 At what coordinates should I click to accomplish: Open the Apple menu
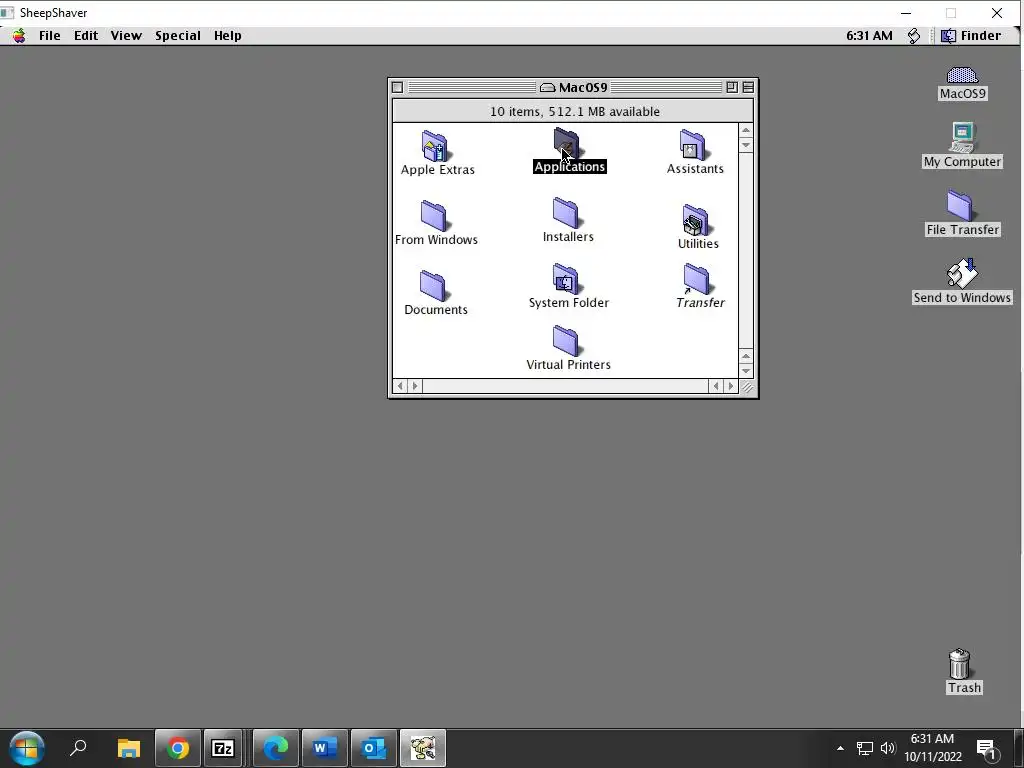click(19, 36)
